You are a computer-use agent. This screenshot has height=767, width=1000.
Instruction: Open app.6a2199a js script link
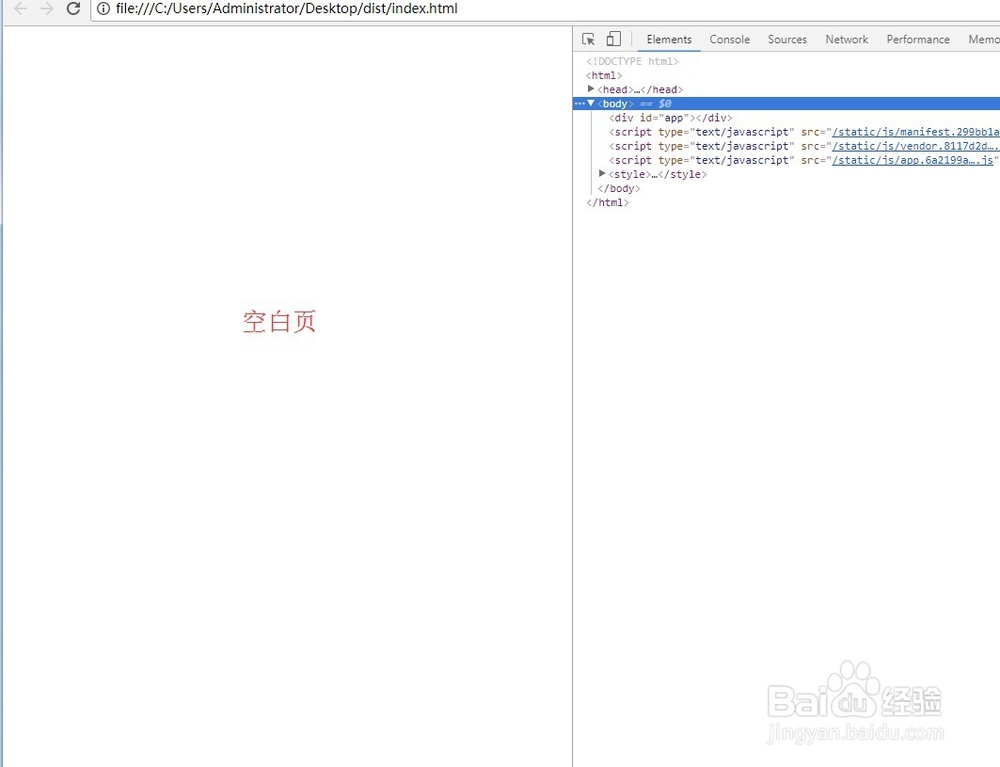[x=913, y=160]
